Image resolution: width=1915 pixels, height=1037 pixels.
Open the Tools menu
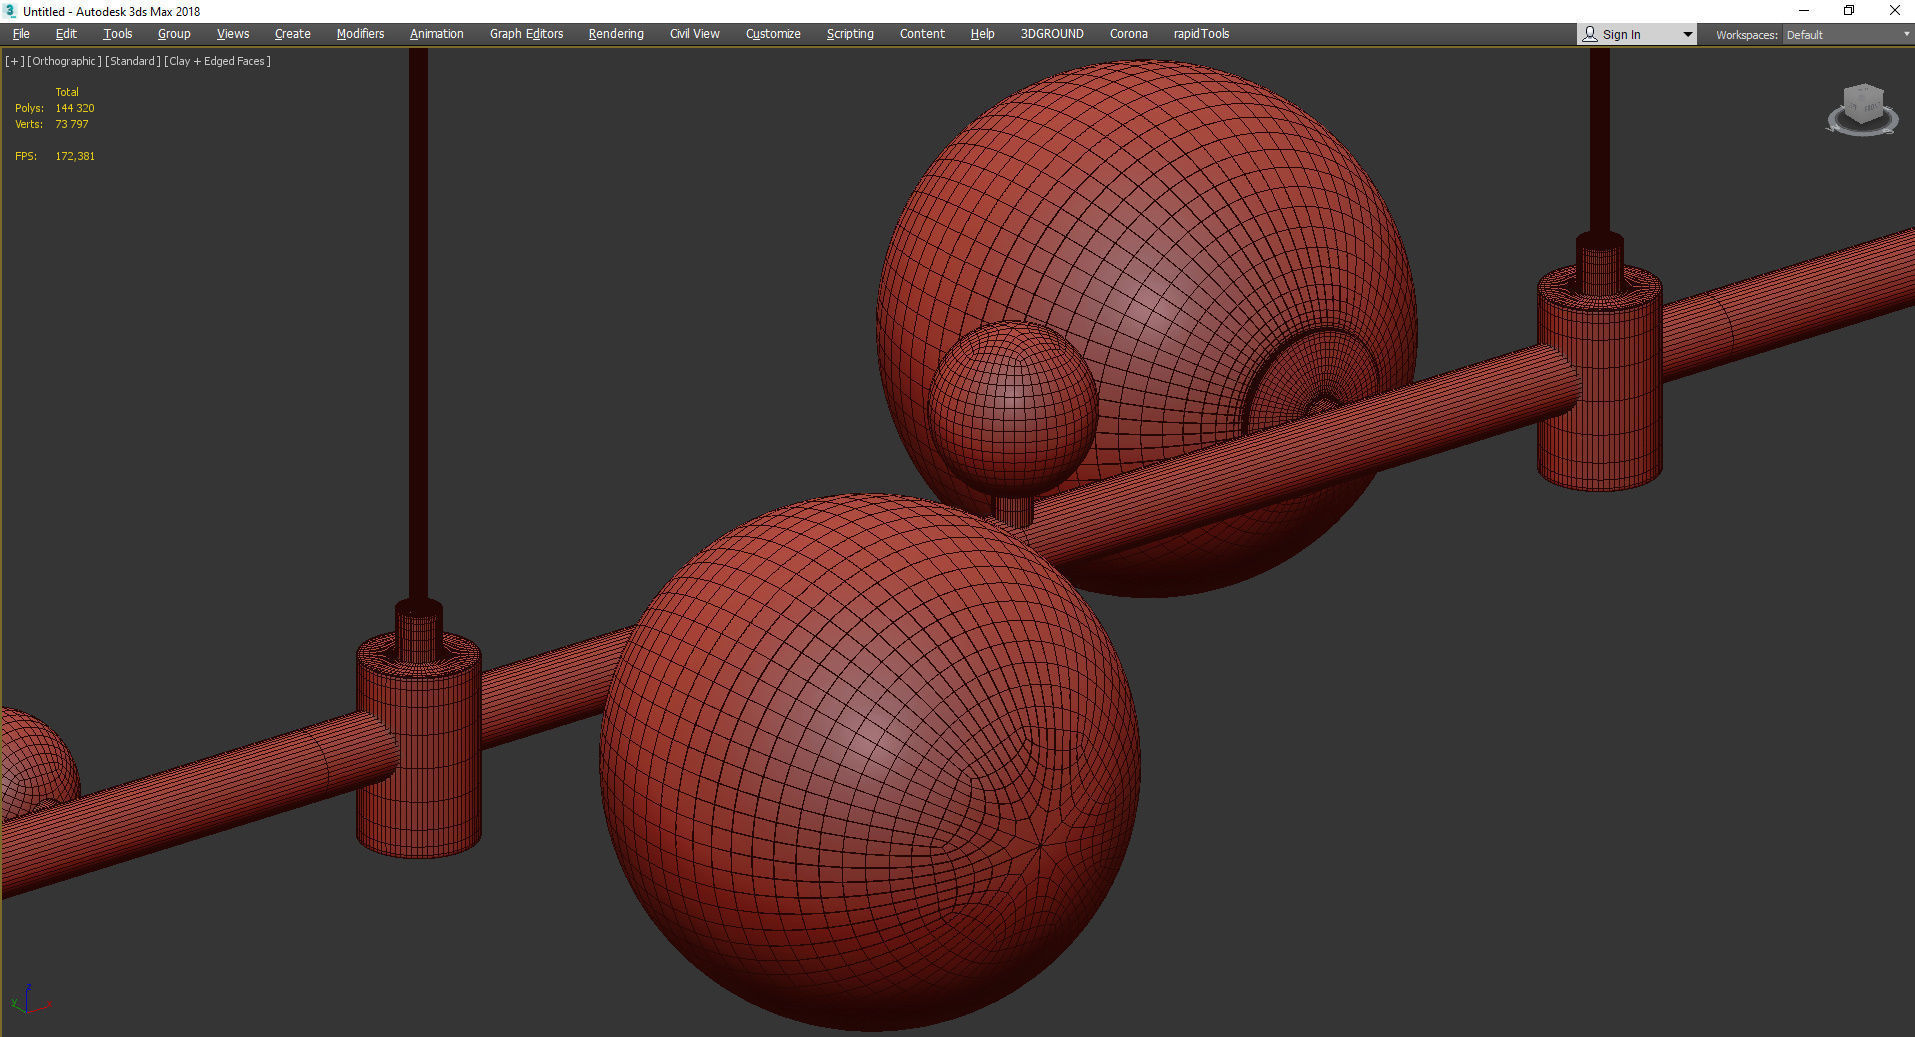118,34
